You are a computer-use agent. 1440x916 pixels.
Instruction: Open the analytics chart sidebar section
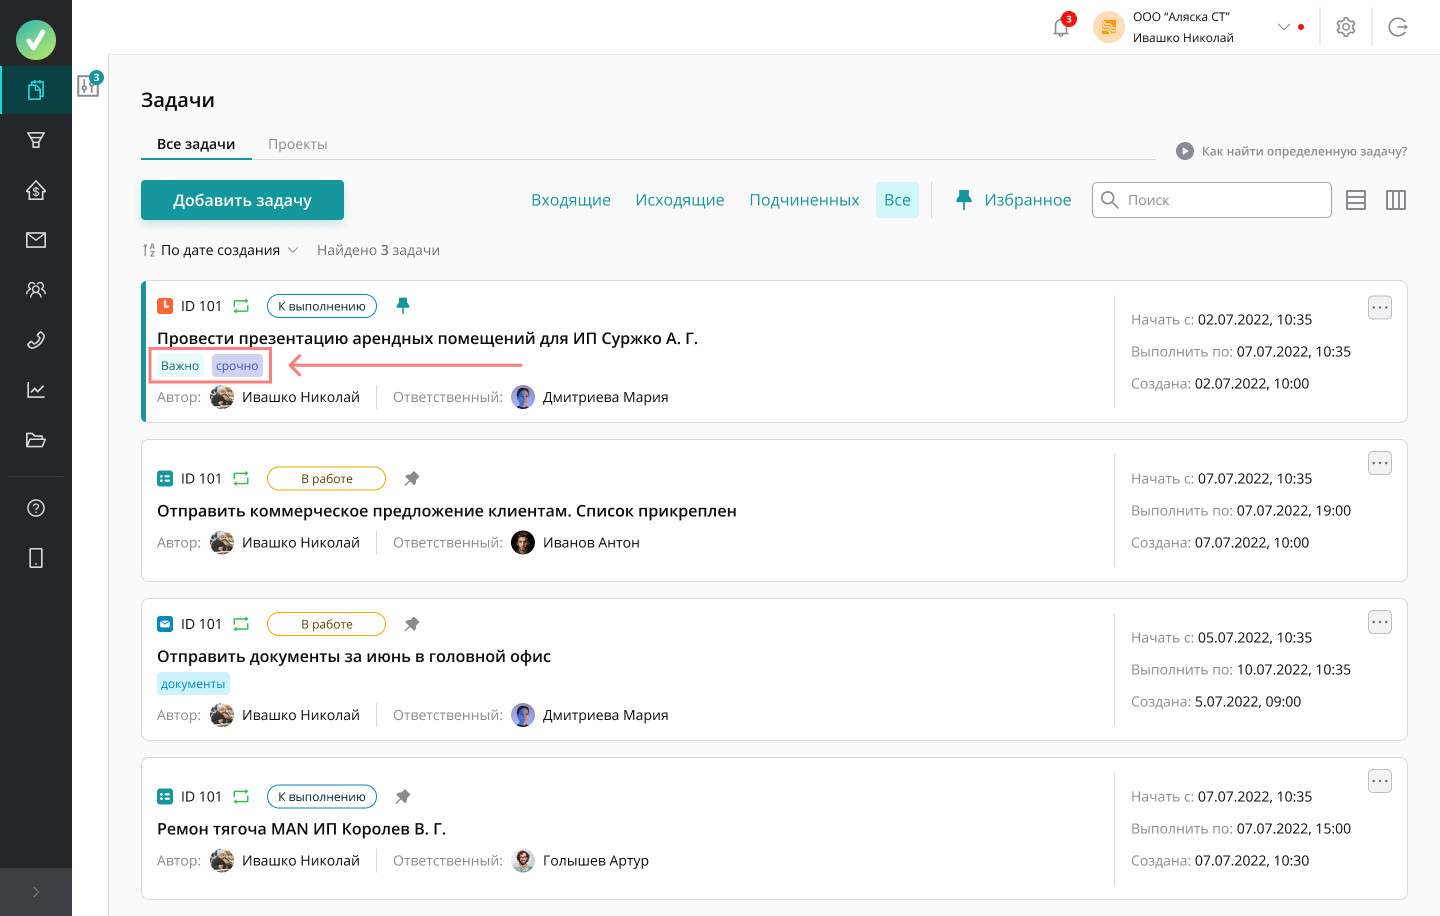click(x=36, y=390)
